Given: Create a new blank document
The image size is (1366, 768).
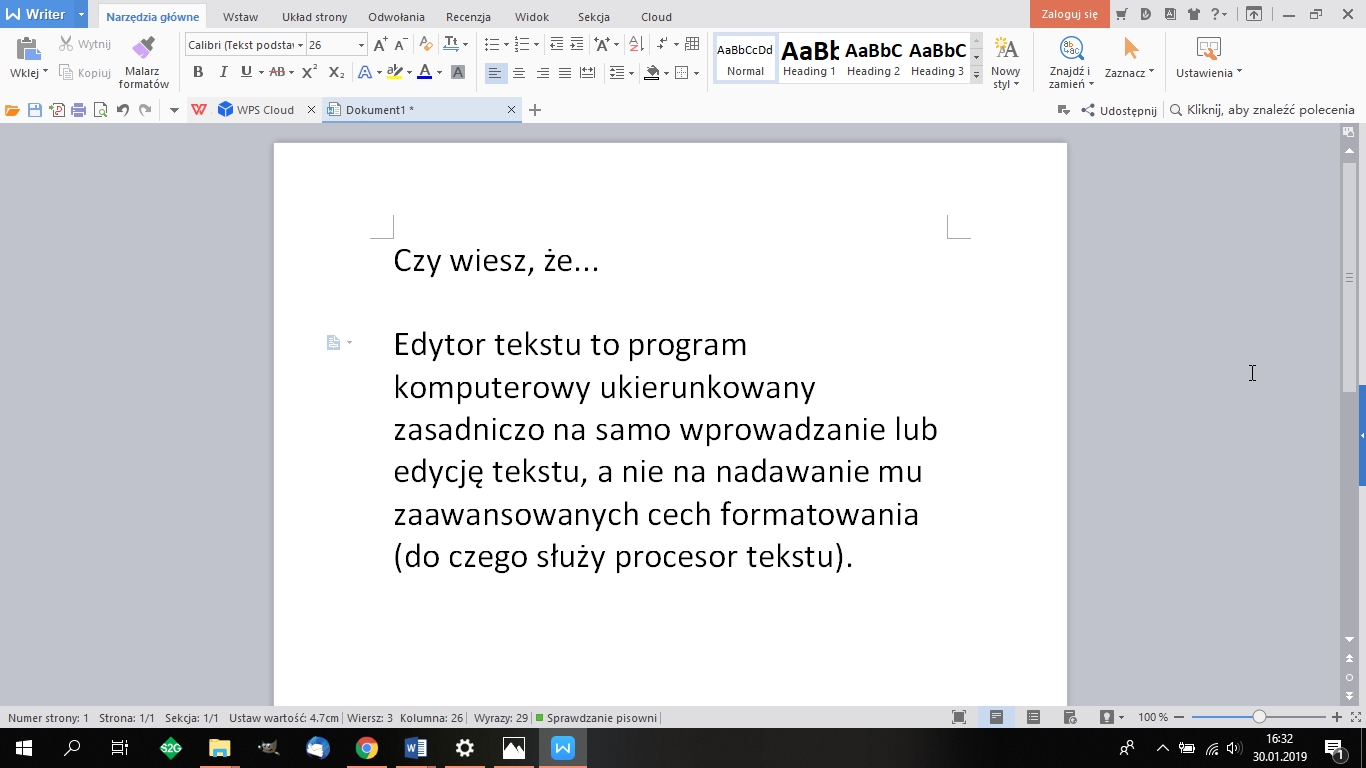Looking at the screenshot, I should click(534, 110).
